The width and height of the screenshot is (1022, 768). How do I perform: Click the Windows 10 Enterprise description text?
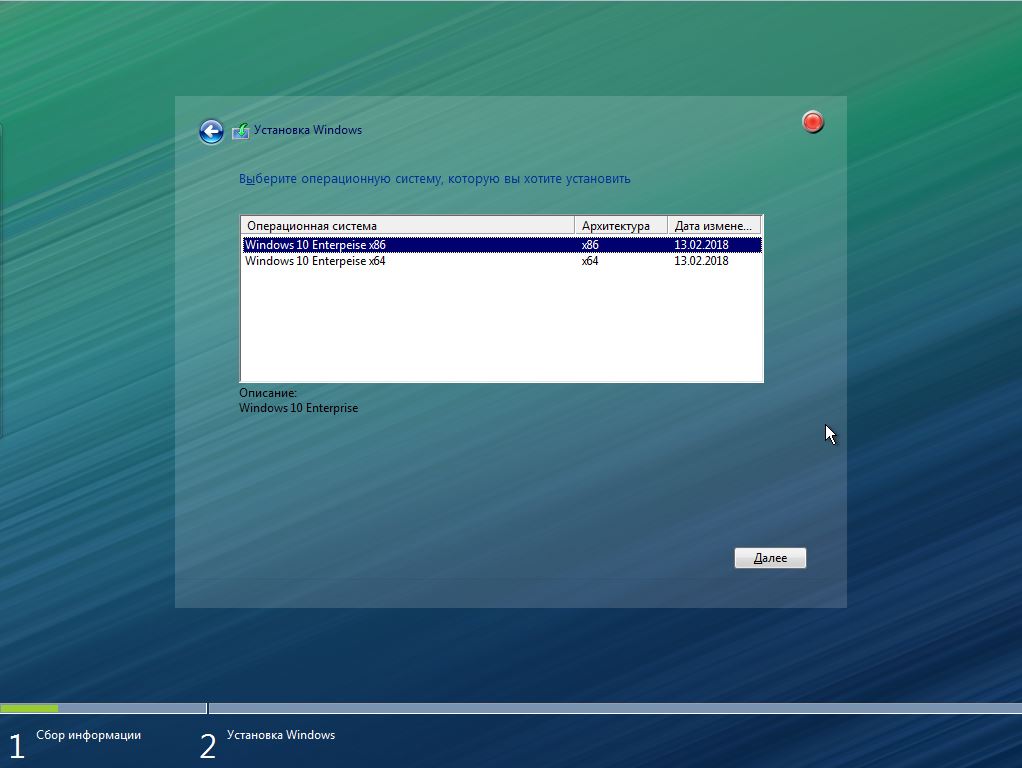point(299,408)
